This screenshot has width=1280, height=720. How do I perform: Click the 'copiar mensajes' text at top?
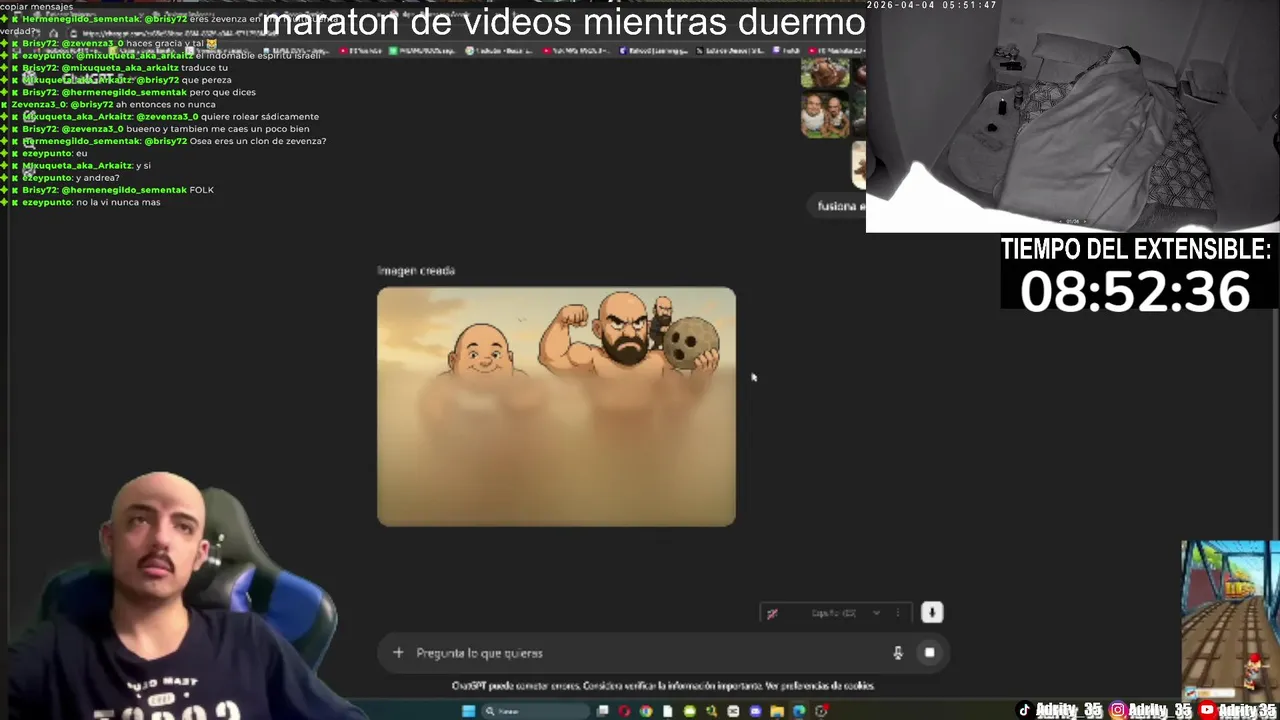[x=37, y=6]
